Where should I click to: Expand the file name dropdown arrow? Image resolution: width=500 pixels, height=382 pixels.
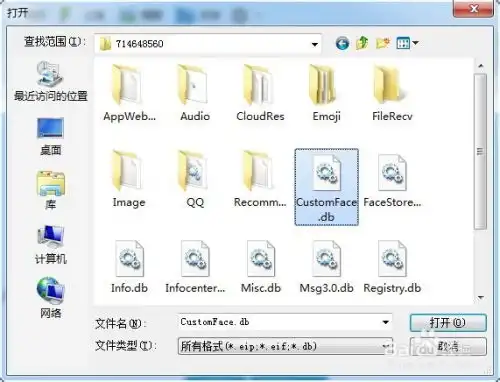(x=385, y=322)
